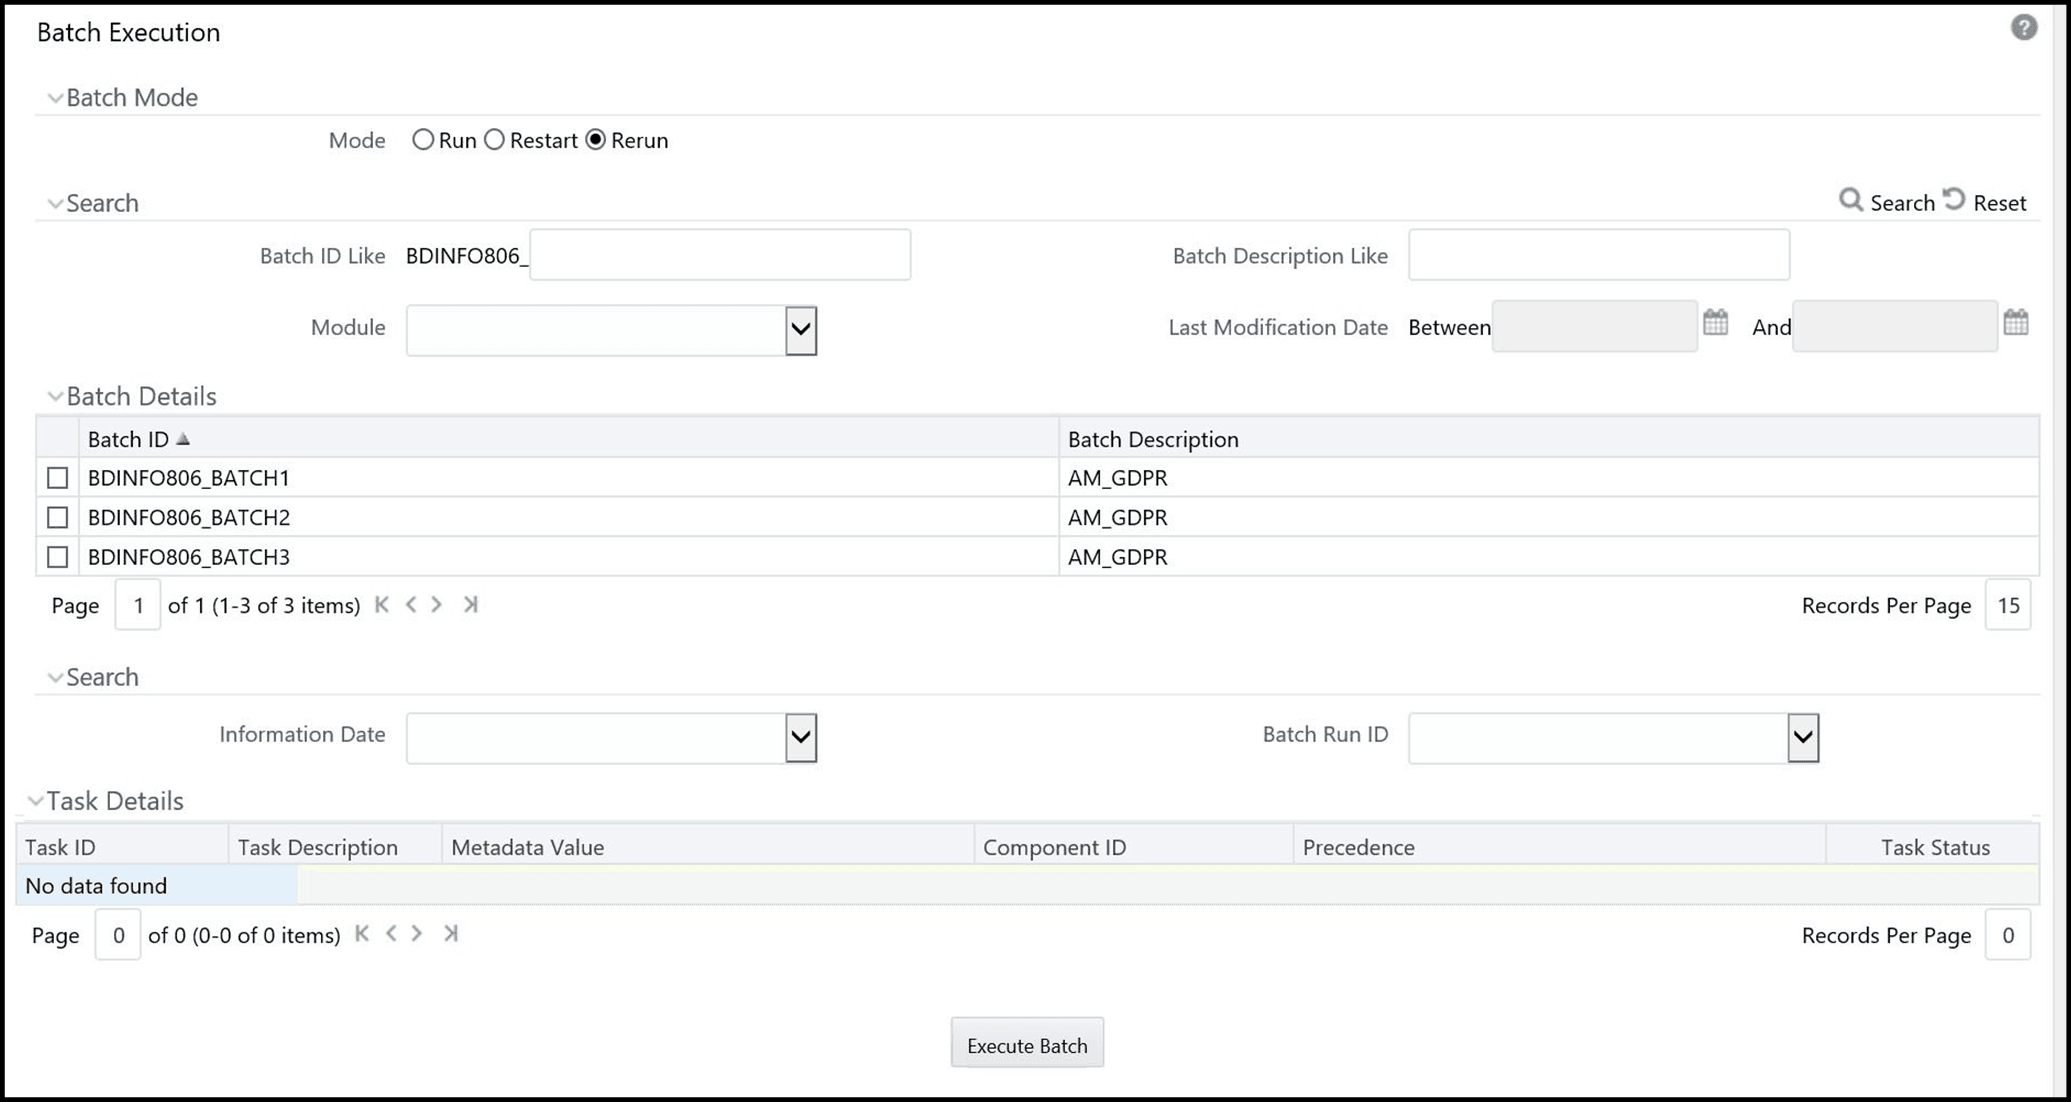Click the Search magnifier icon
The height and width of the screenshot is (1102, 2071).
[1851, 201]
